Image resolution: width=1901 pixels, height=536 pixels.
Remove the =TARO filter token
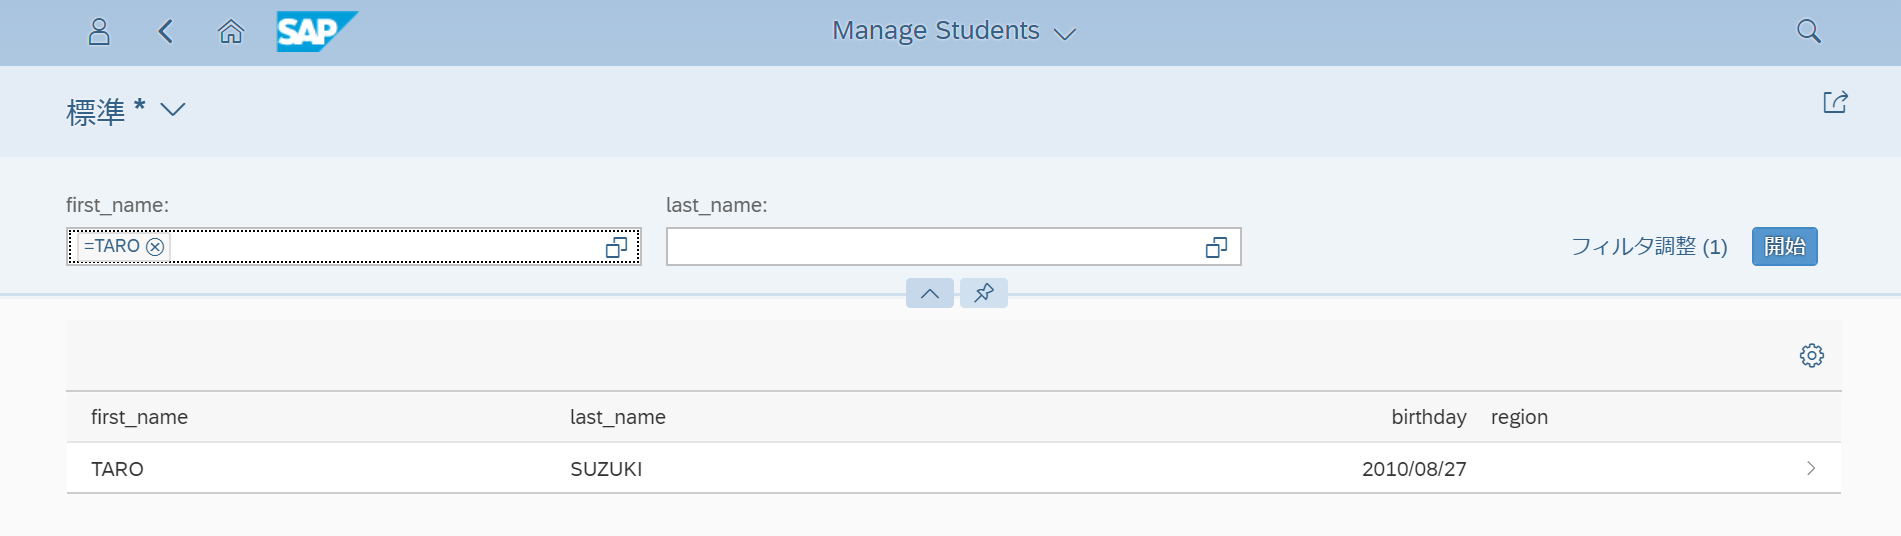coord(155,246)
